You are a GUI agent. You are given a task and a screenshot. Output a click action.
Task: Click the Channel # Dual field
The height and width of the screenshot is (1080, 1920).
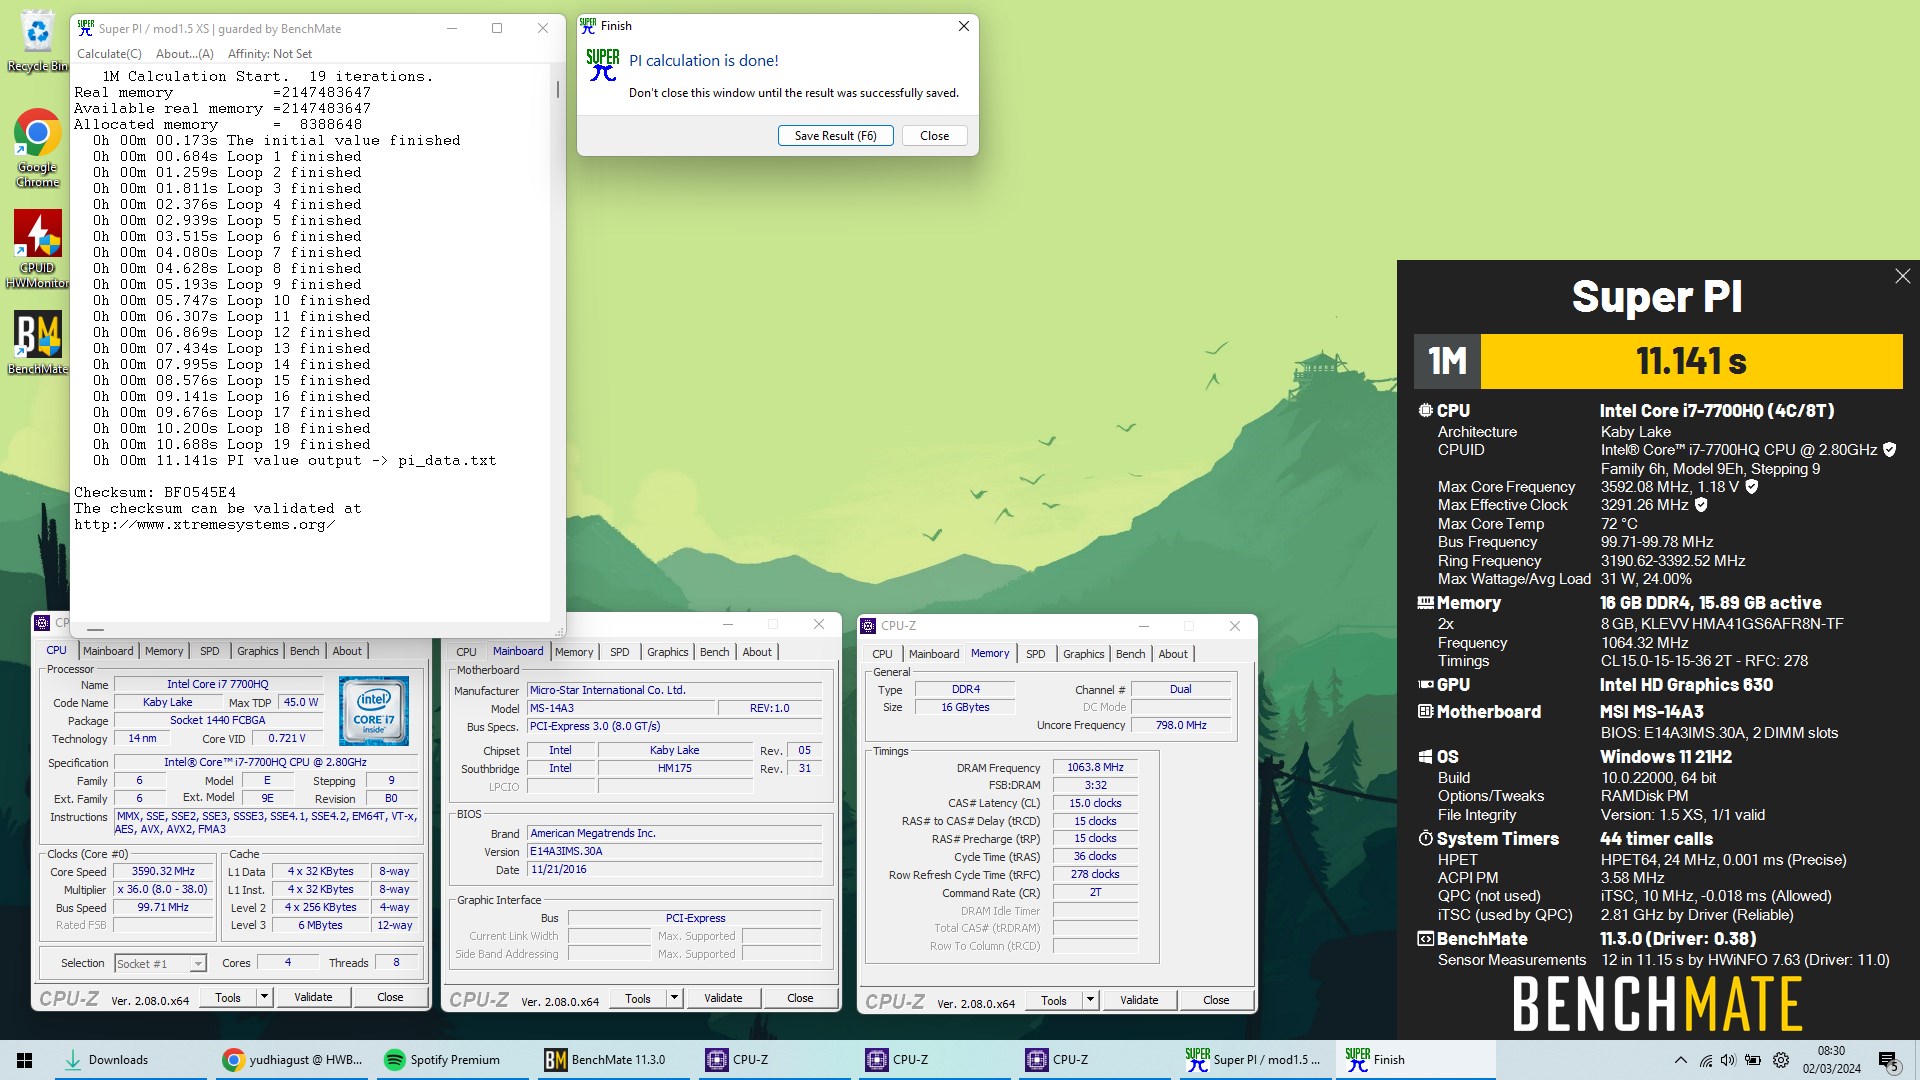click(1181, 689)
